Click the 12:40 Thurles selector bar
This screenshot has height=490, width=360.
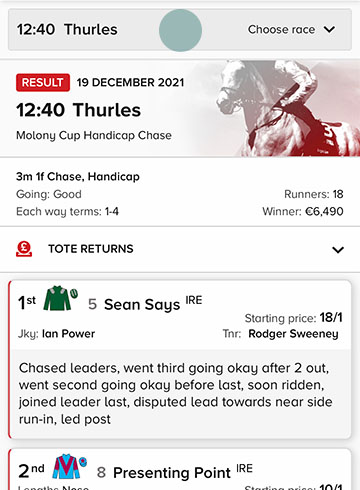click(x=180, y=30)
